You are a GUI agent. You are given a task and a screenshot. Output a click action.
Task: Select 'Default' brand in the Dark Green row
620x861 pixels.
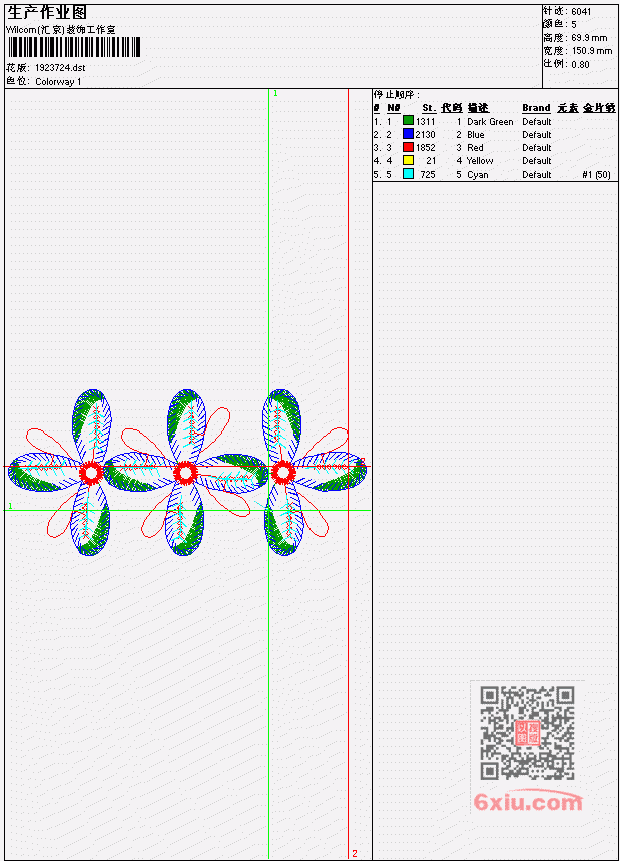[537, 122]
